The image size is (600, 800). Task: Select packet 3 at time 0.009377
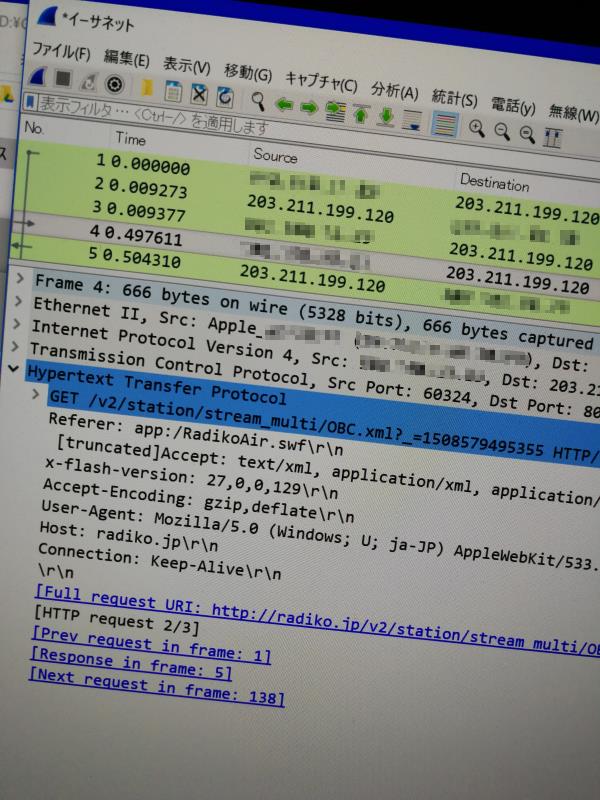tap(306, 226)
